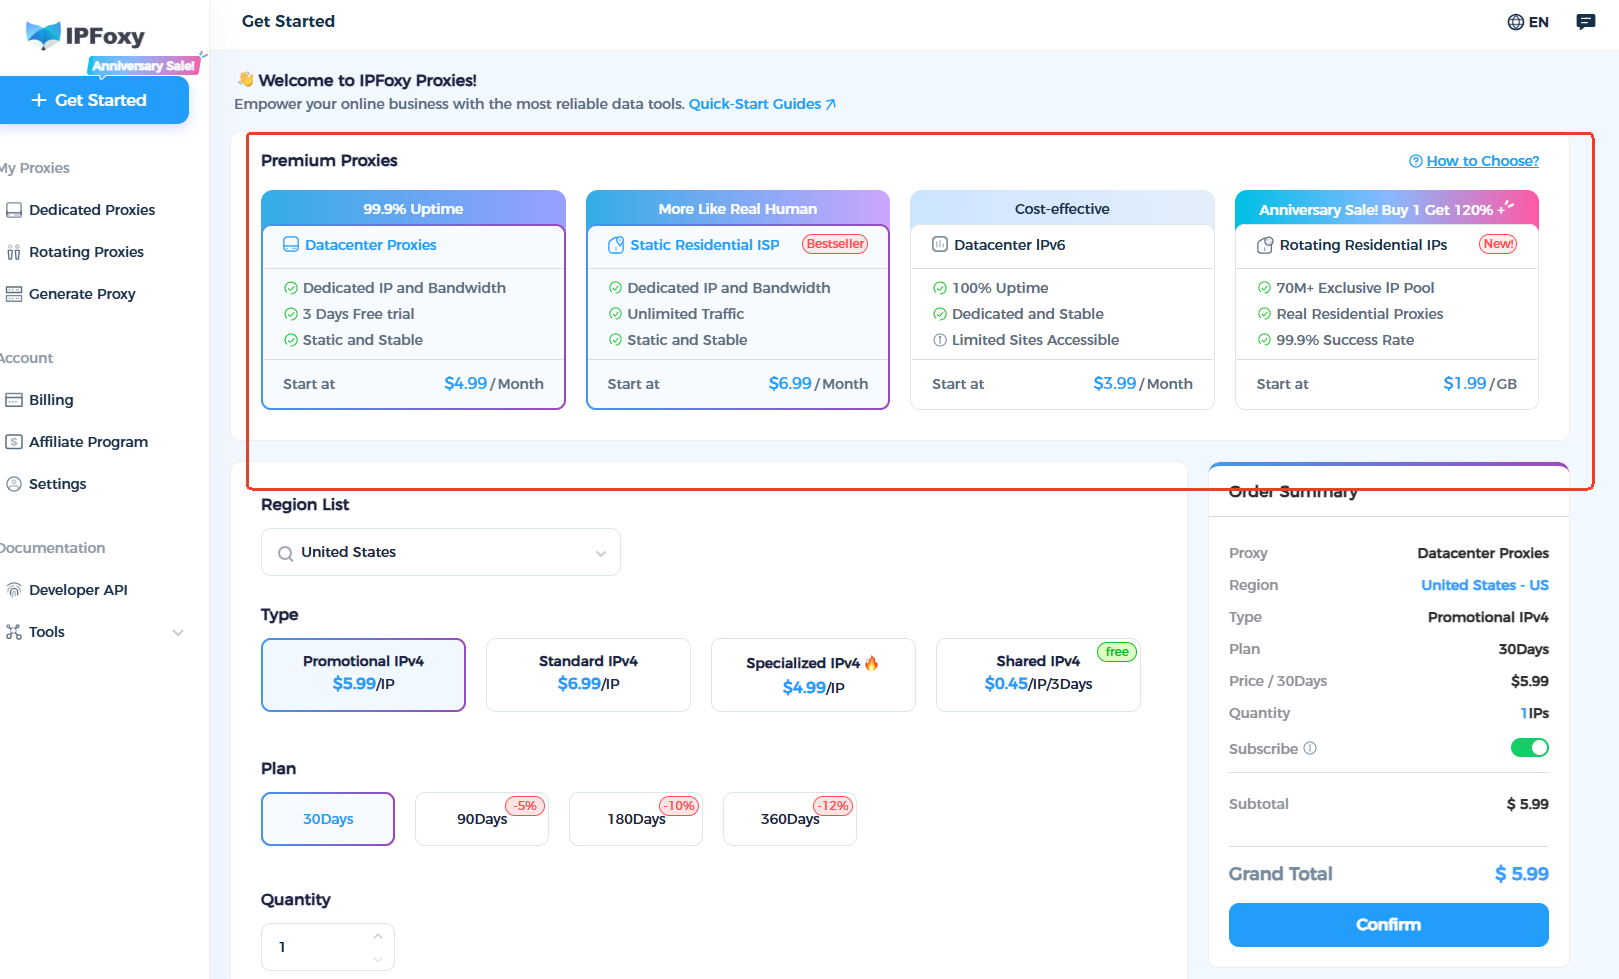Go to Affiliate Program page

(x=88, y=442)
